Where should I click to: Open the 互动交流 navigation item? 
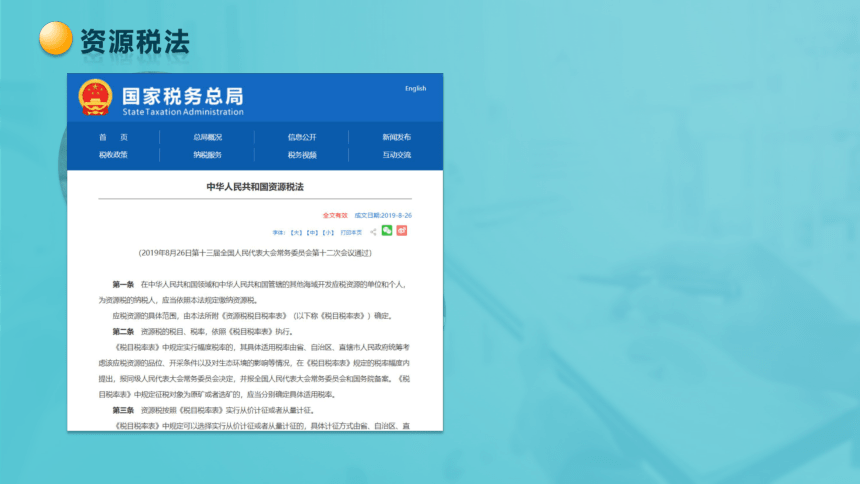point(397,155)
